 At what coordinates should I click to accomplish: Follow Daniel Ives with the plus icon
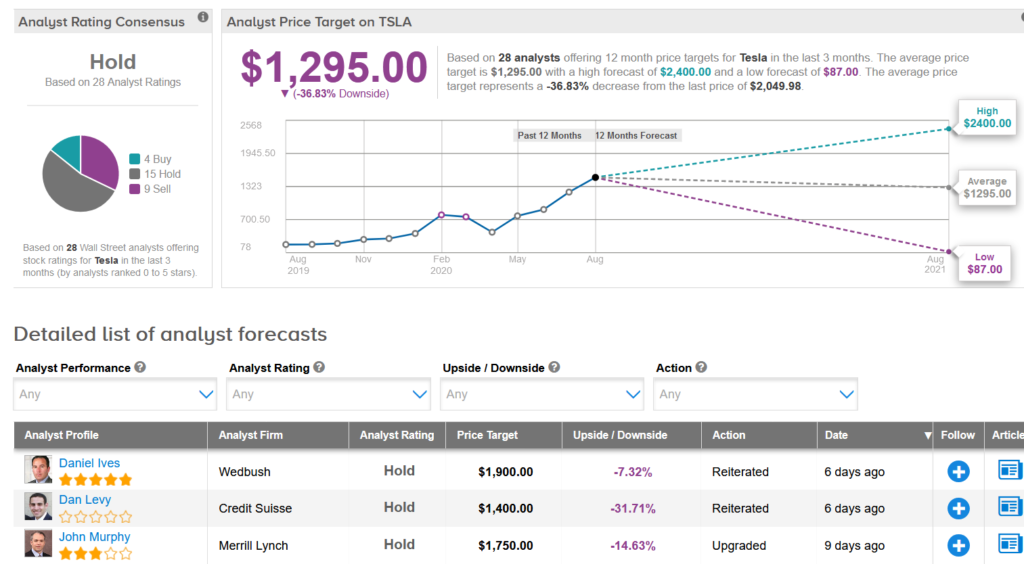point(958,471)
